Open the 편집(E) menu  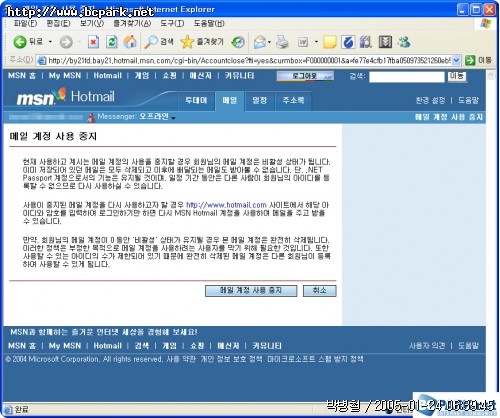click(x=58, y=23)
